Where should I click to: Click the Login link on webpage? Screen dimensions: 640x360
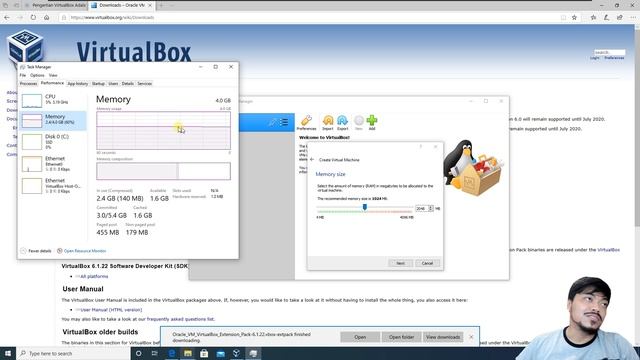coord(594,58)
